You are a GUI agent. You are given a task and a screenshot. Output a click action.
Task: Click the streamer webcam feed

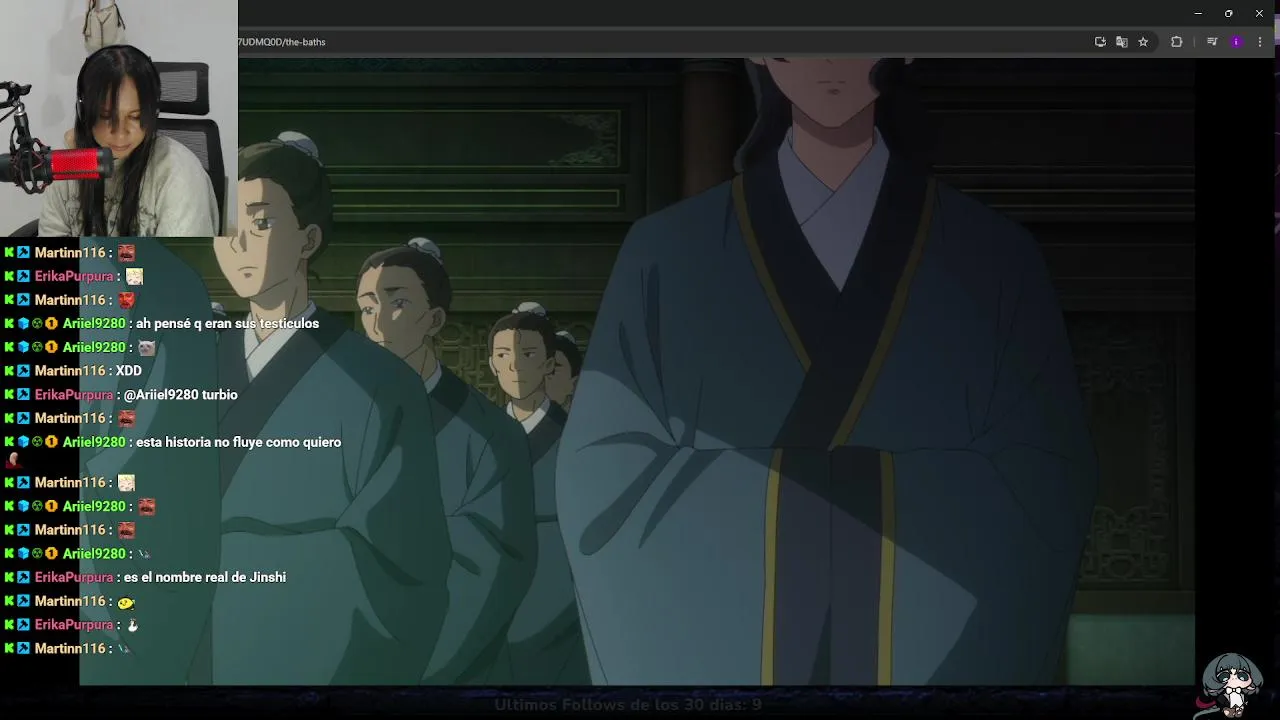pos(119,118)
